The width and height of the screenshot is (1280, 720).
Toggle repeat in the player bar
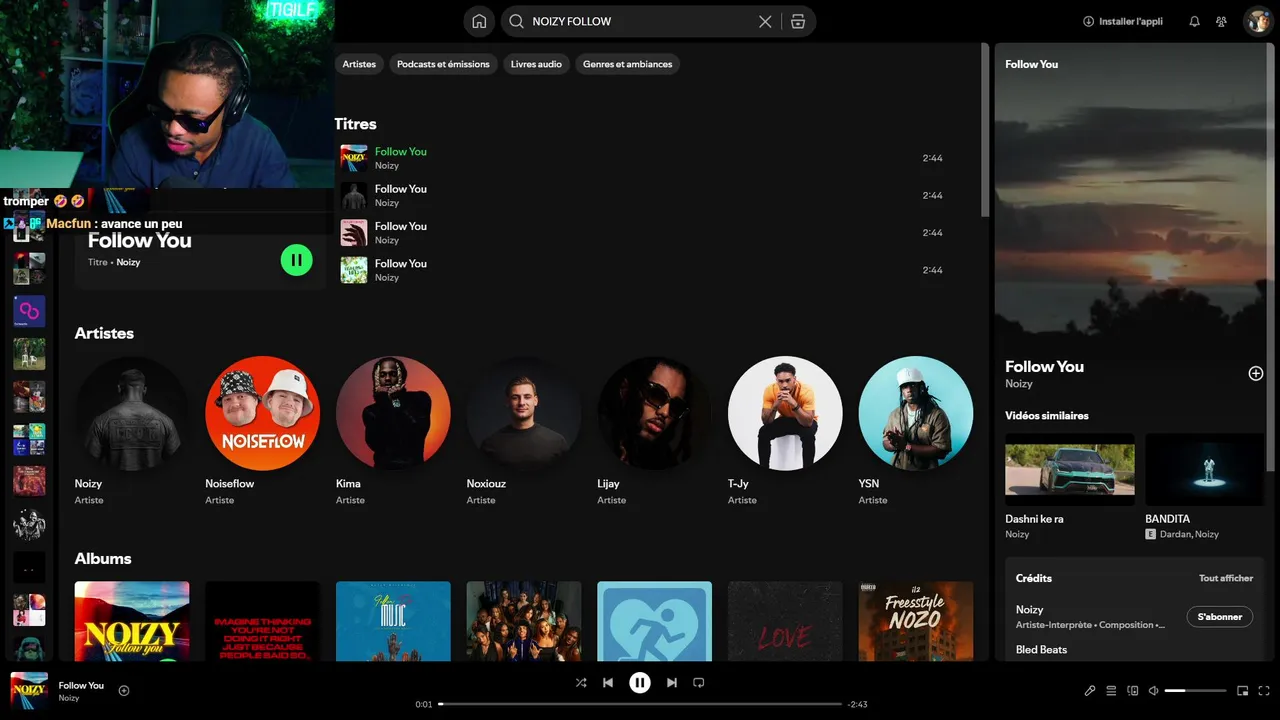(x=699, y=683)
